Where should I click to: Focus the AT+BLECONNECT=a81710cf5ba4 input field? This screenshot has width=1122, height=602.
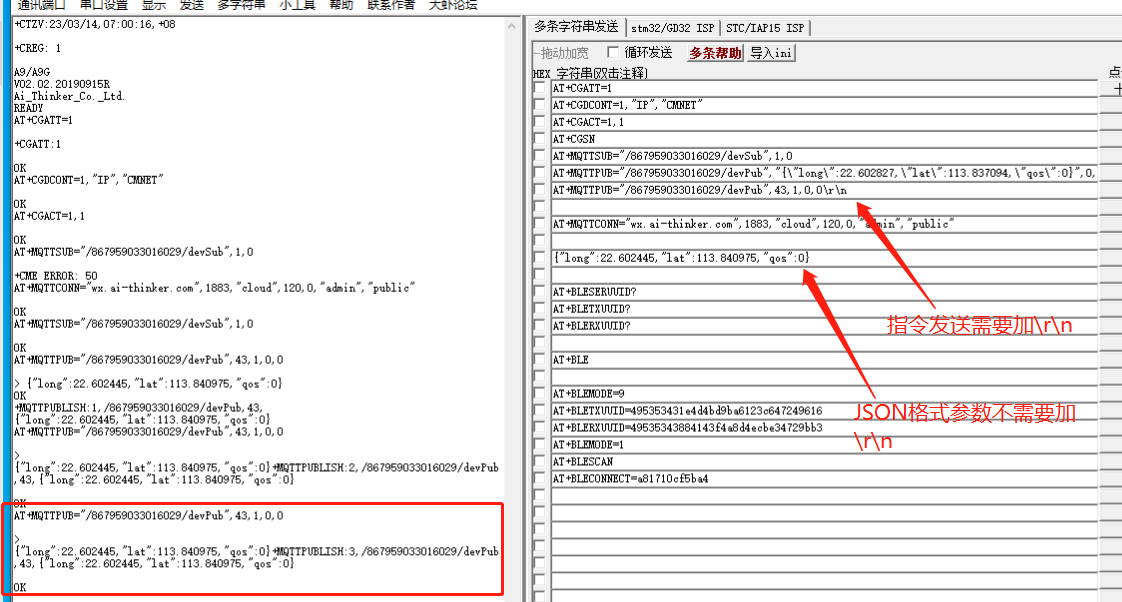[x=824, y=479]
